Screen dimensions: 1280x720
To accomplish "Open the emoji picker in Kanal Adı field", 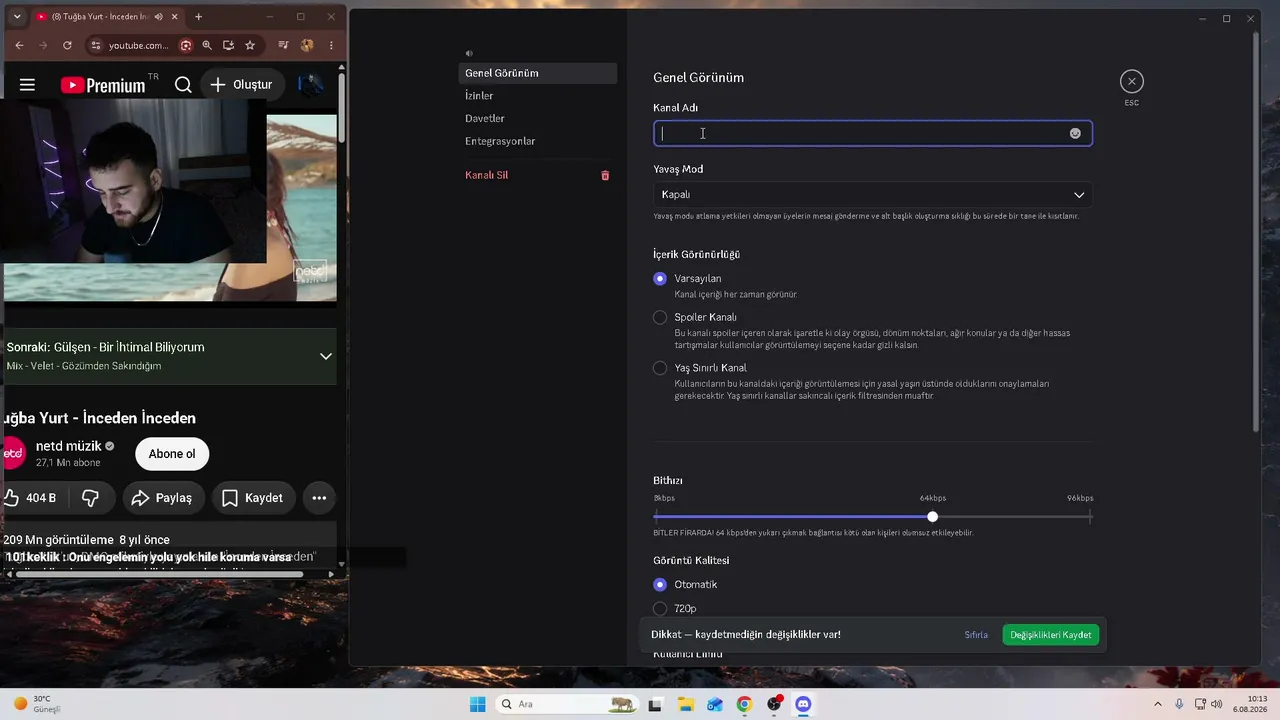I will click(x=1075, y=133).
